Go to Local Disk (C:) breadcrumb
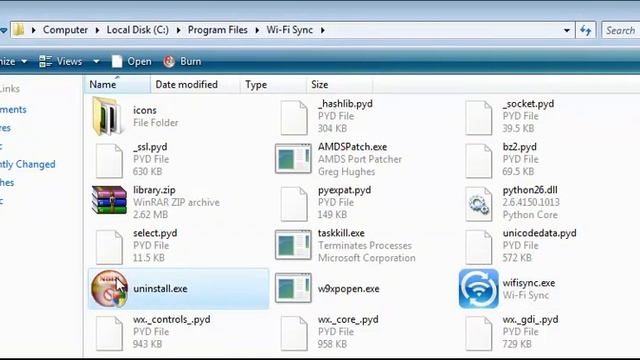Screen dimensions: 640x360 tap(138, 30)
